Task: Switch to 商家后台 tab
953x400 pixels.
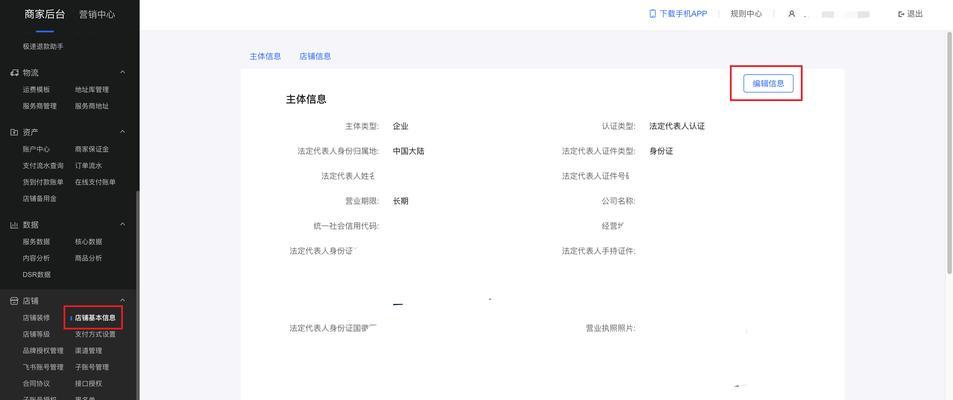Action: (44, 14)
